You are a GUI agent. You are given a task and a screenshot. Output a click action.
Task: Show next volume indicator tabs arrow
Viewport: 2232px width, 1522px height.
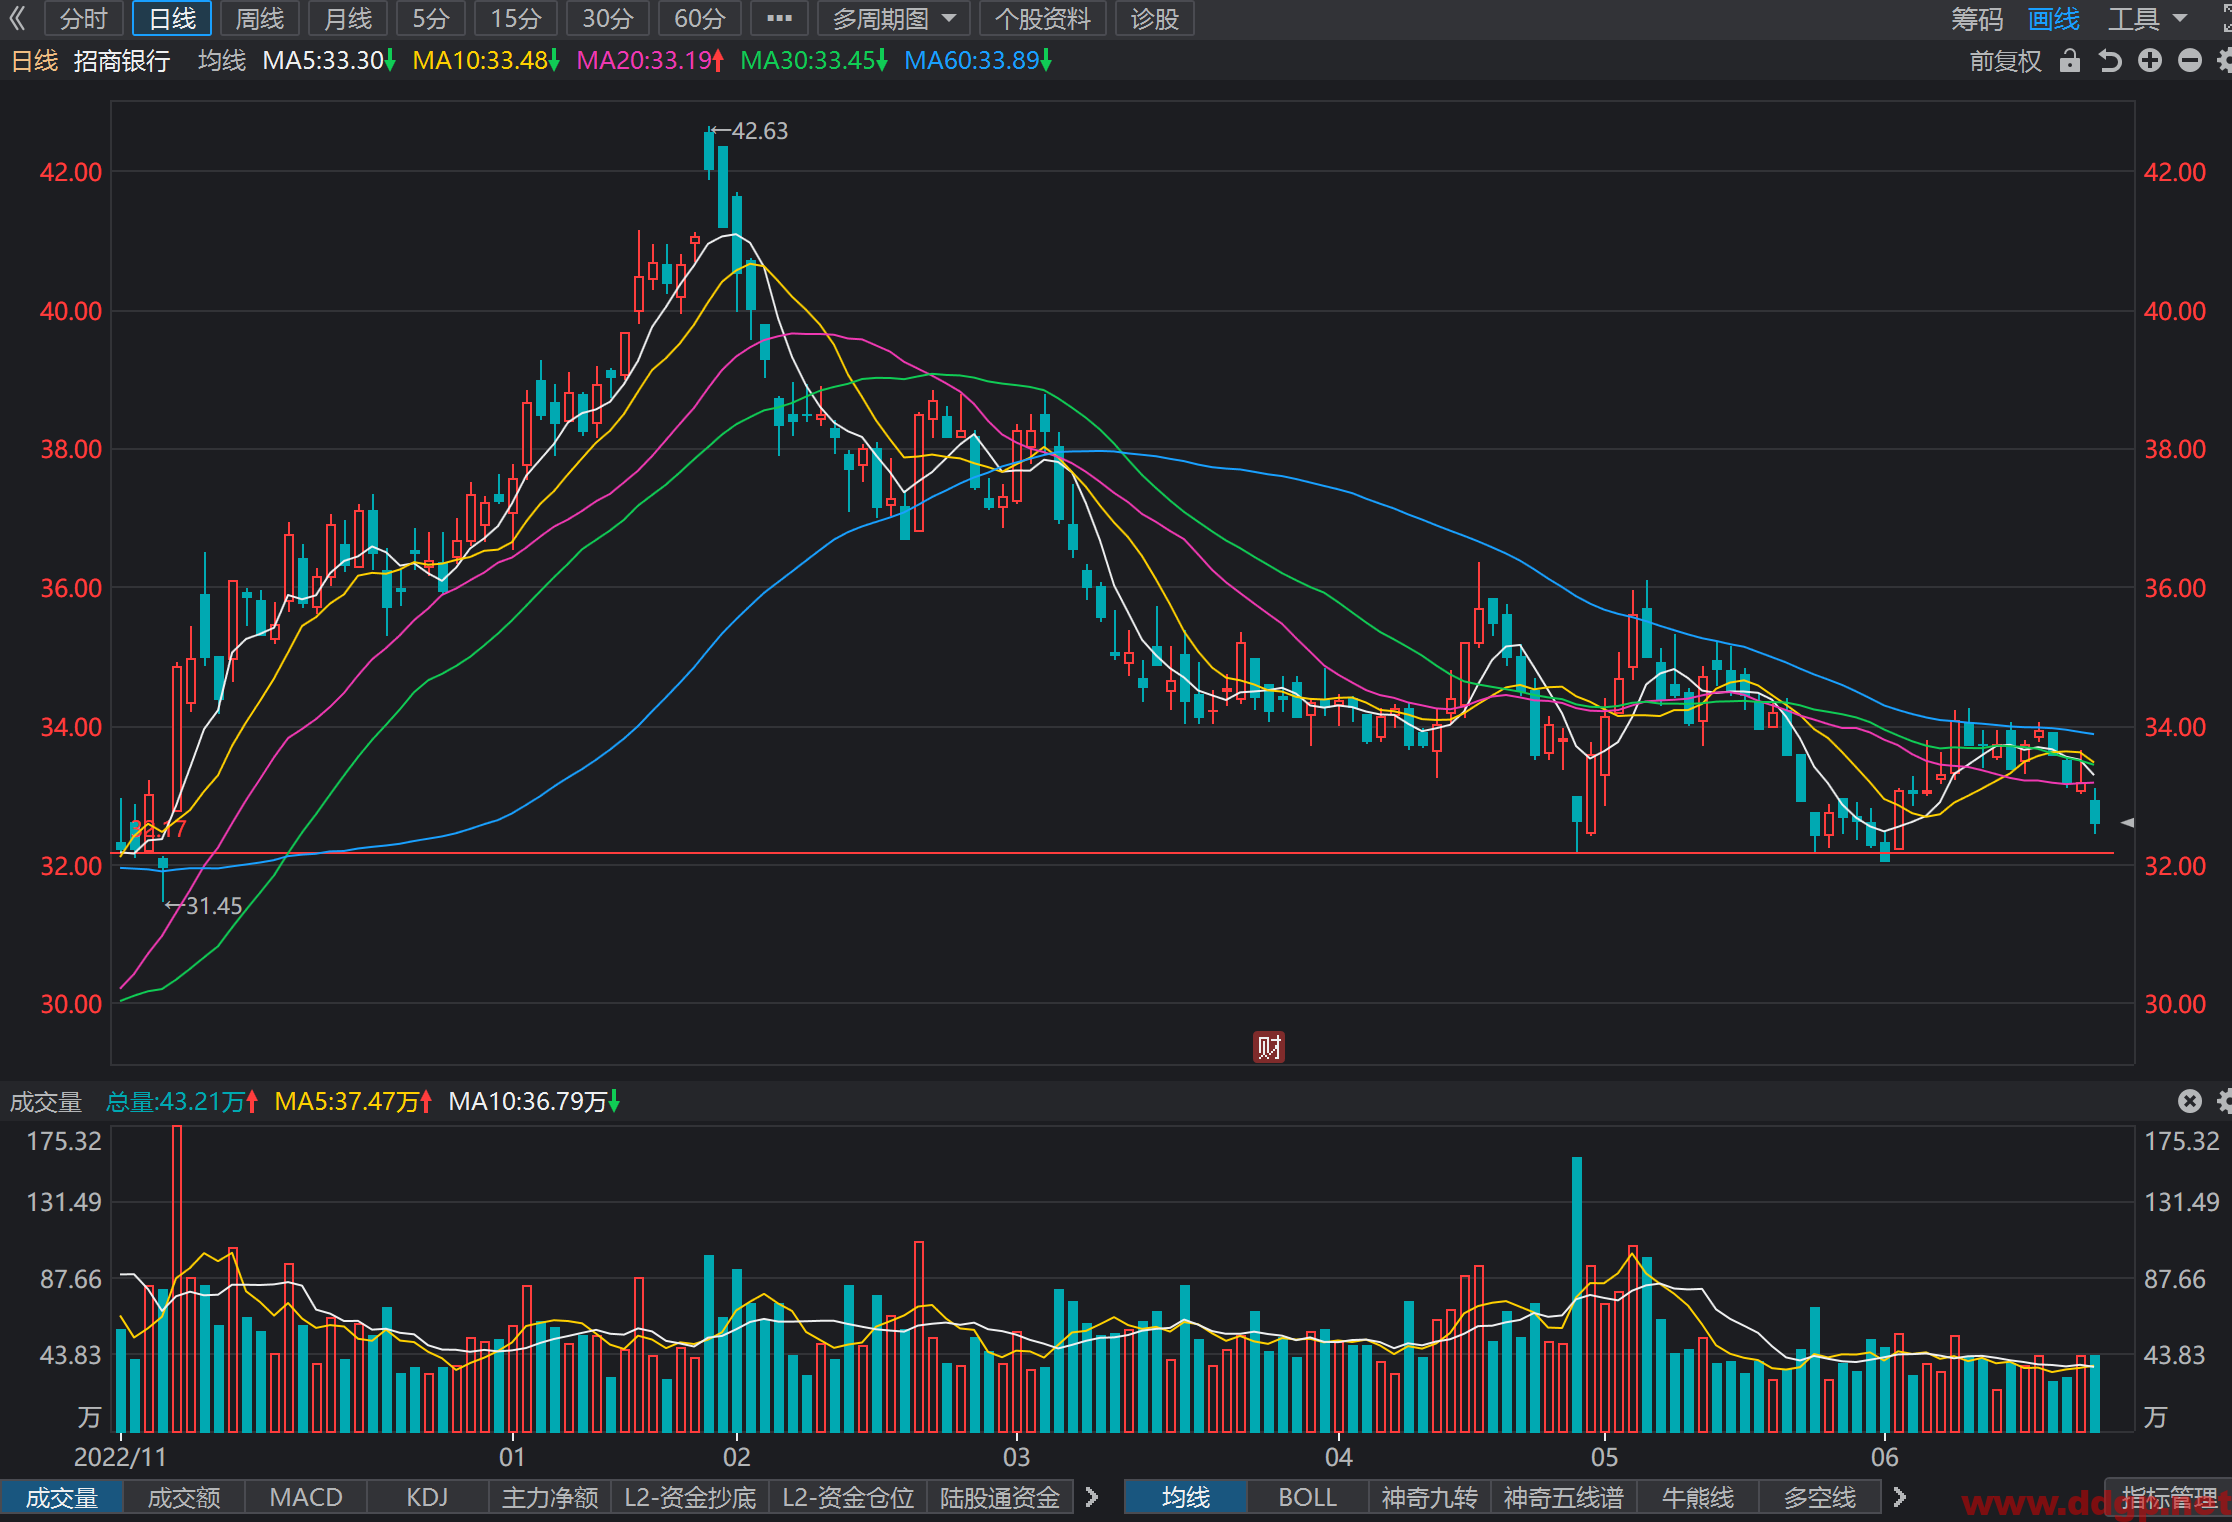pyautogui.click(x=1092, y=1497)
